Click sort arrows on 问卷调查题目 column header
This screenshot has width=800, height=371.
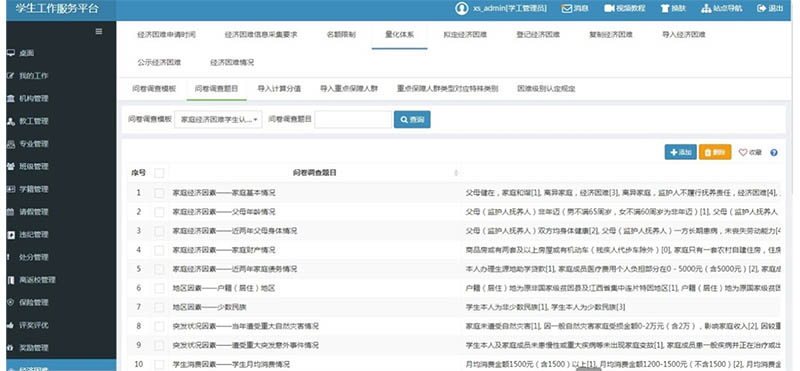[x=456, y=173]
